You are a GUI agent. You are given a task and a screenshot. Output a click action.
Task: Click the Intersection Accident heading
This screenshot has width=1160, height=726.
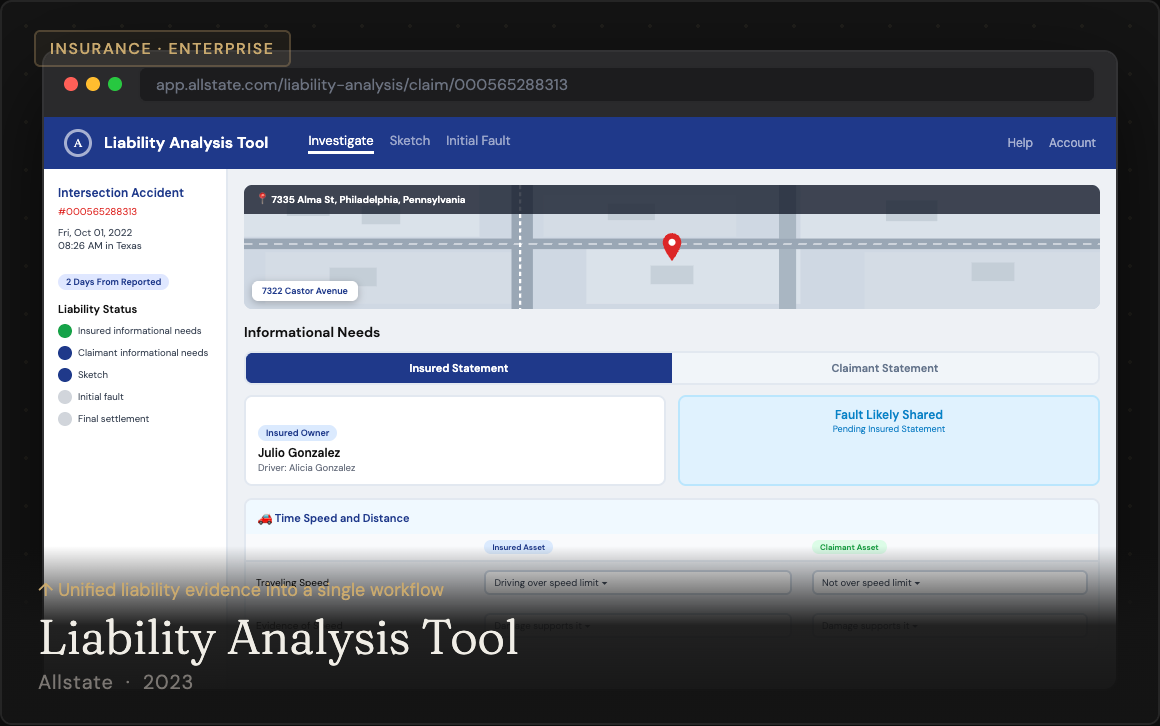pos(121,192)
